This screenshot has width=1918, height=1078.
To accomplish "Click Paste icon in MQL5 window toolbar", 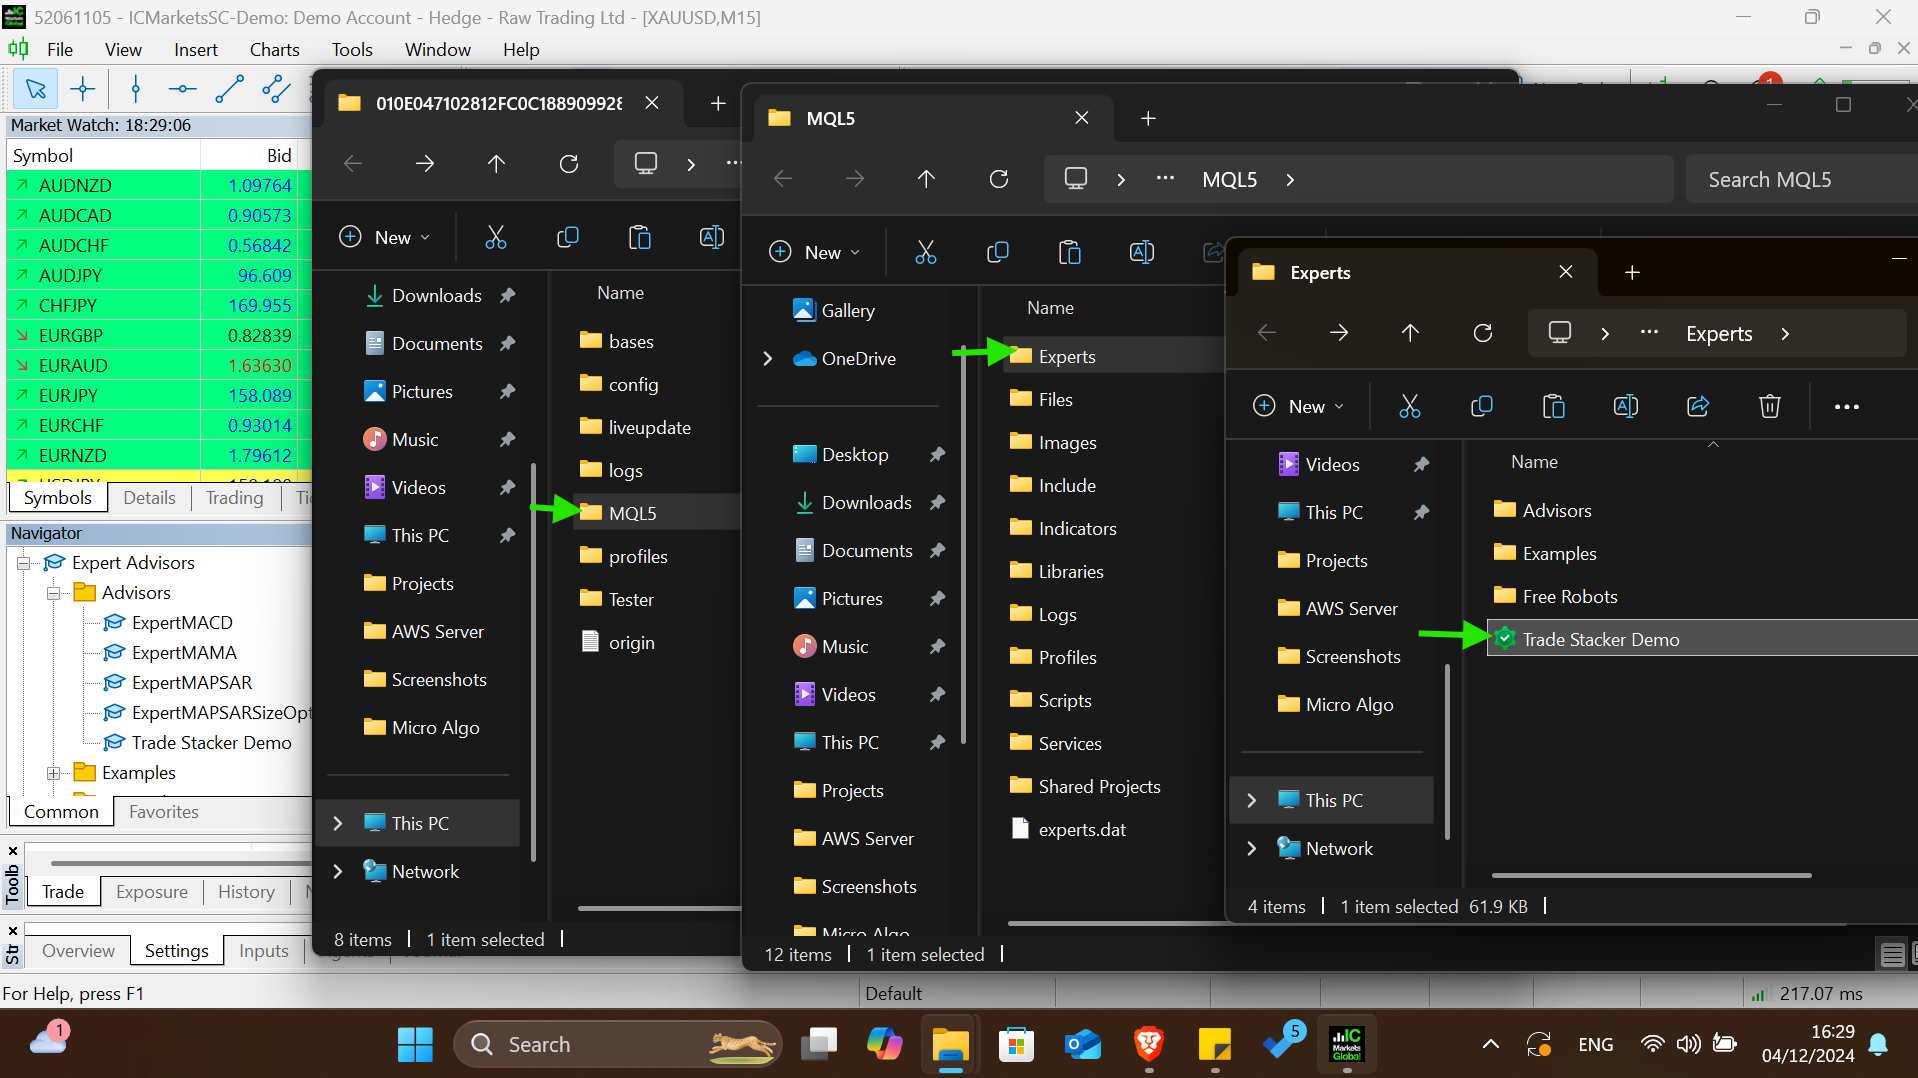I will tap(1070, 253).
